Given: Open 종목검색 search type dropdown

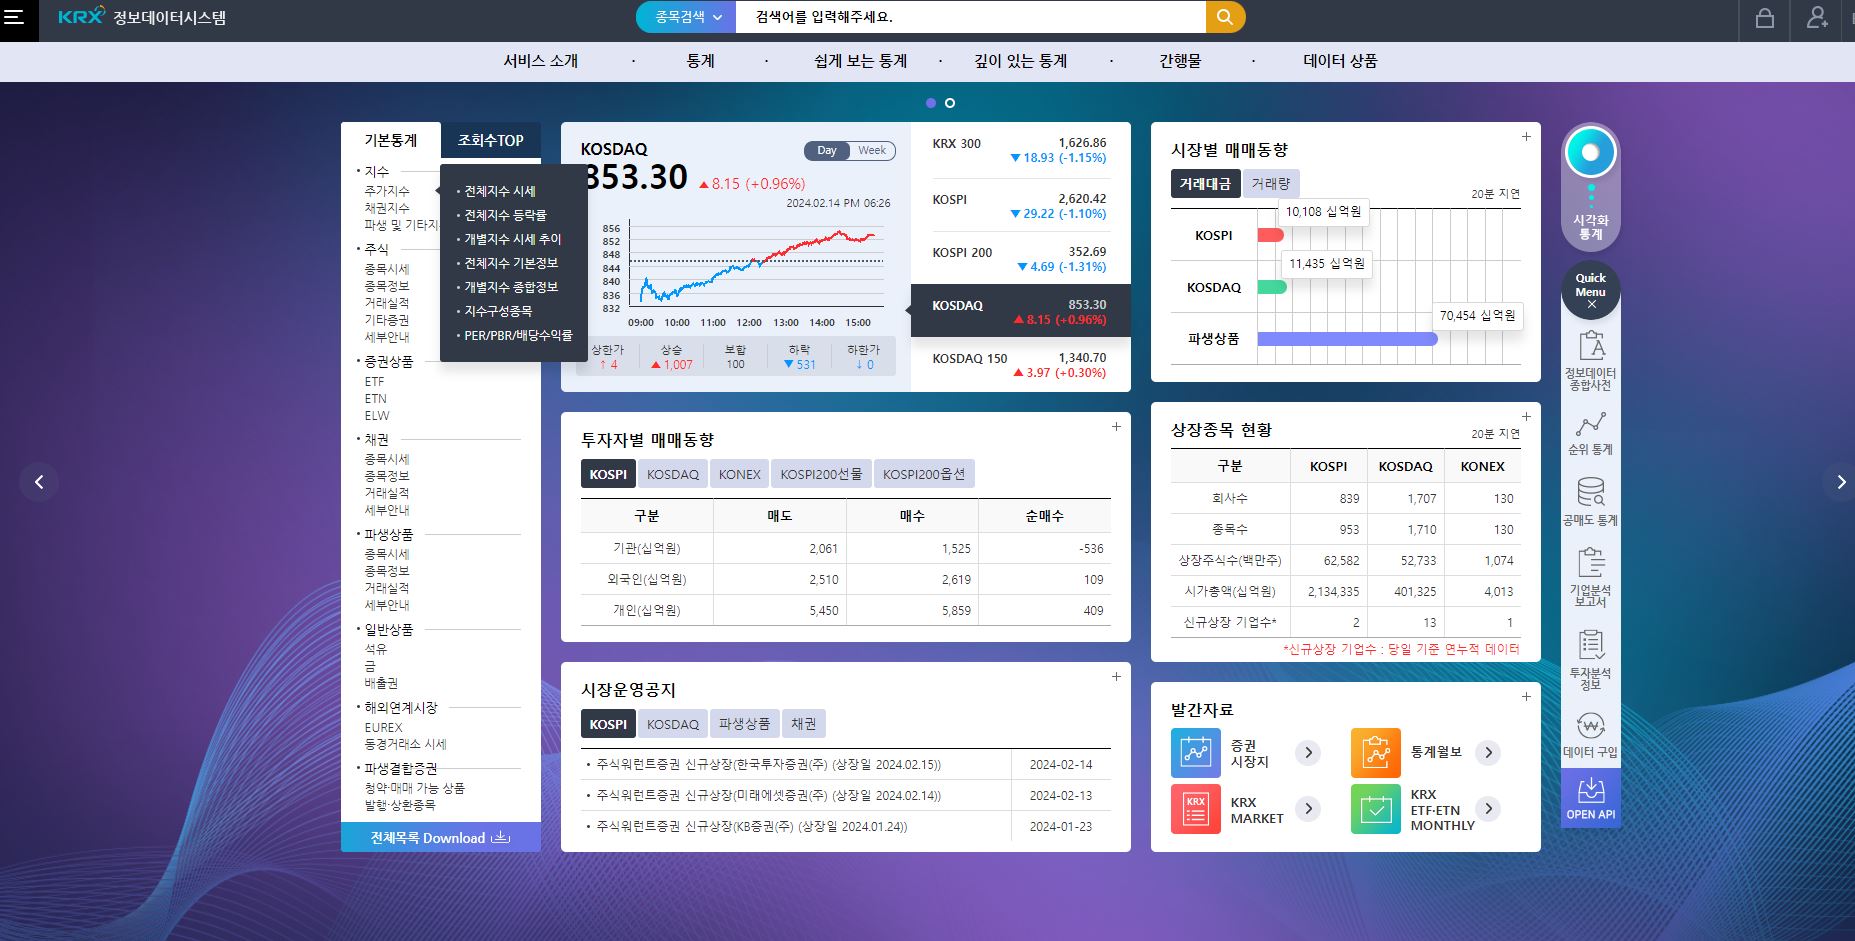Looking at the screenshot, I should pyautogui.click(x=687, y=16).
